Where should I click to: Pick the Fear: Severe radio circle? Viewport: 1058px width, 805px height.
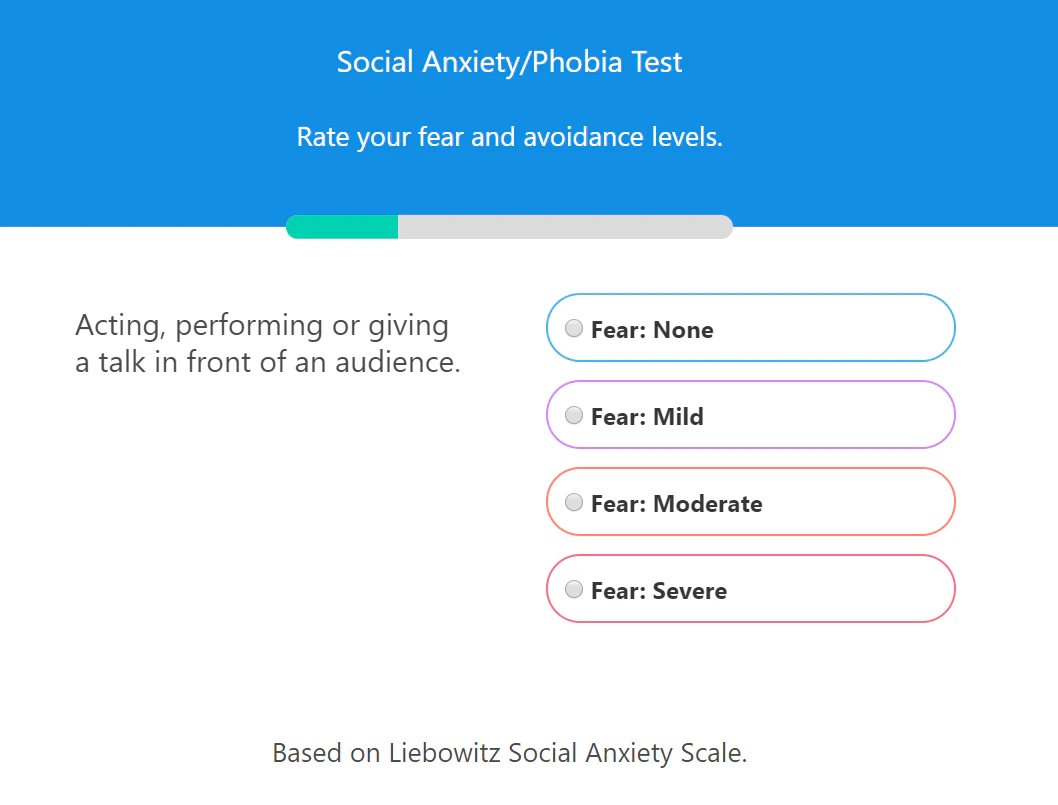click(x=574, y=589)
